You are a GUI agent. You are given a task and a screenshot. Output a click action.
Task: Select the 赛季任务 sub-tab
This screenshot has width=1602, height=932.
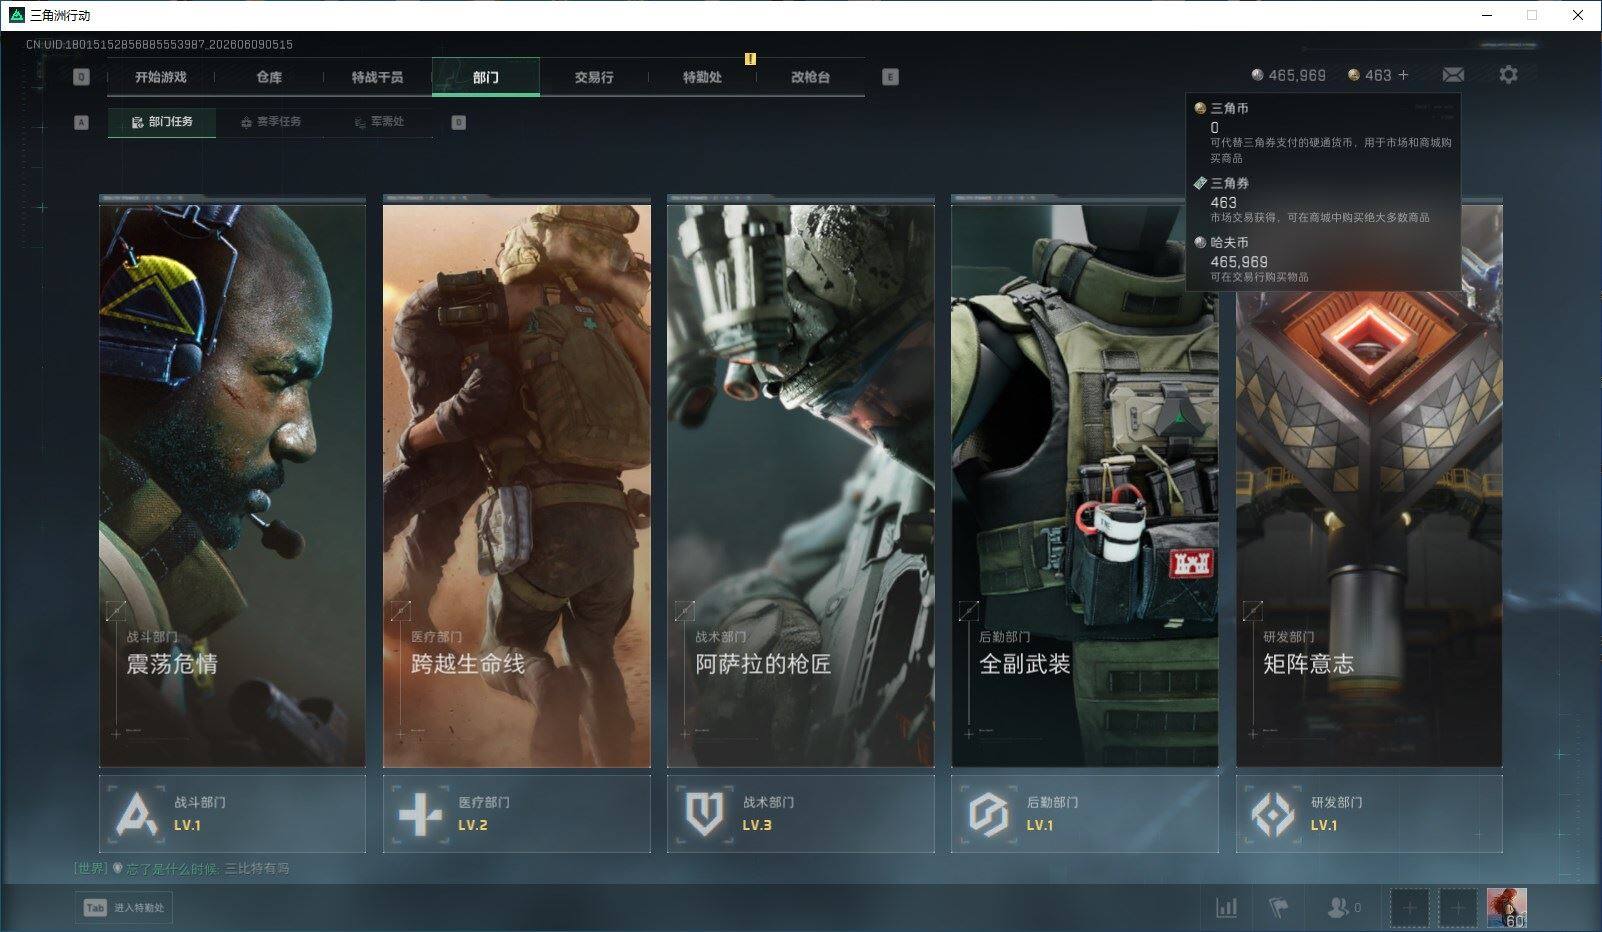pos(271,122)
